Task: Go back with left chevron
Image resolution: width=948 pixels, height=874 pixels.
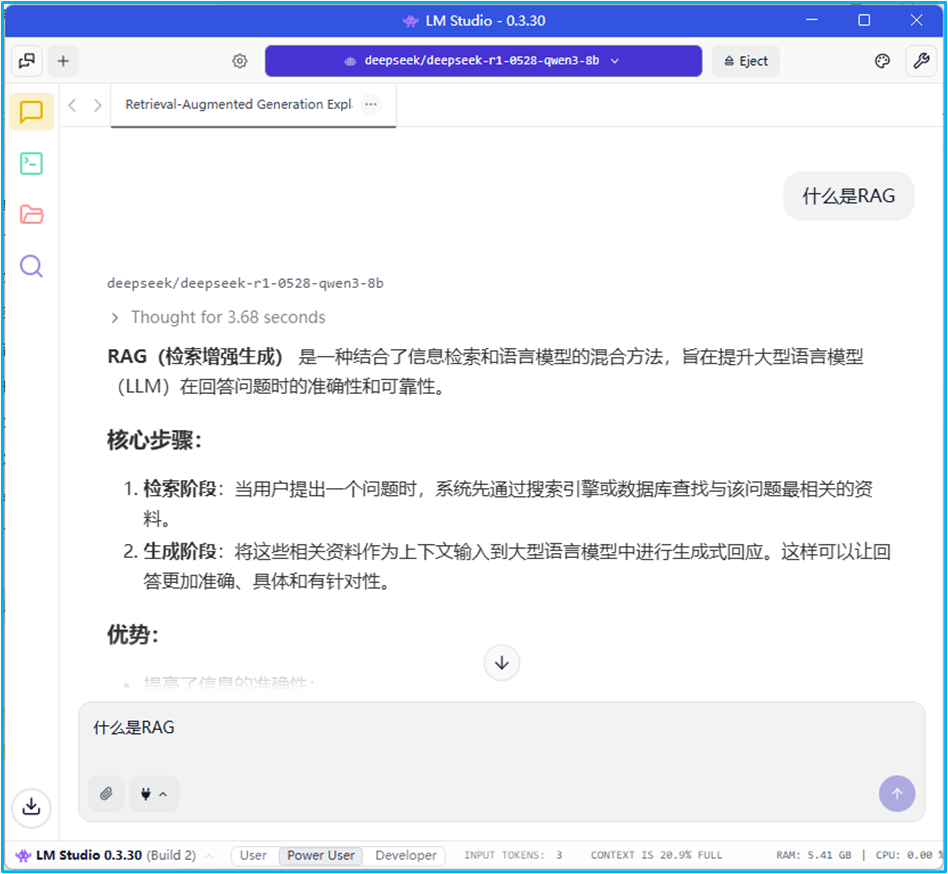Action: [73, 105]
